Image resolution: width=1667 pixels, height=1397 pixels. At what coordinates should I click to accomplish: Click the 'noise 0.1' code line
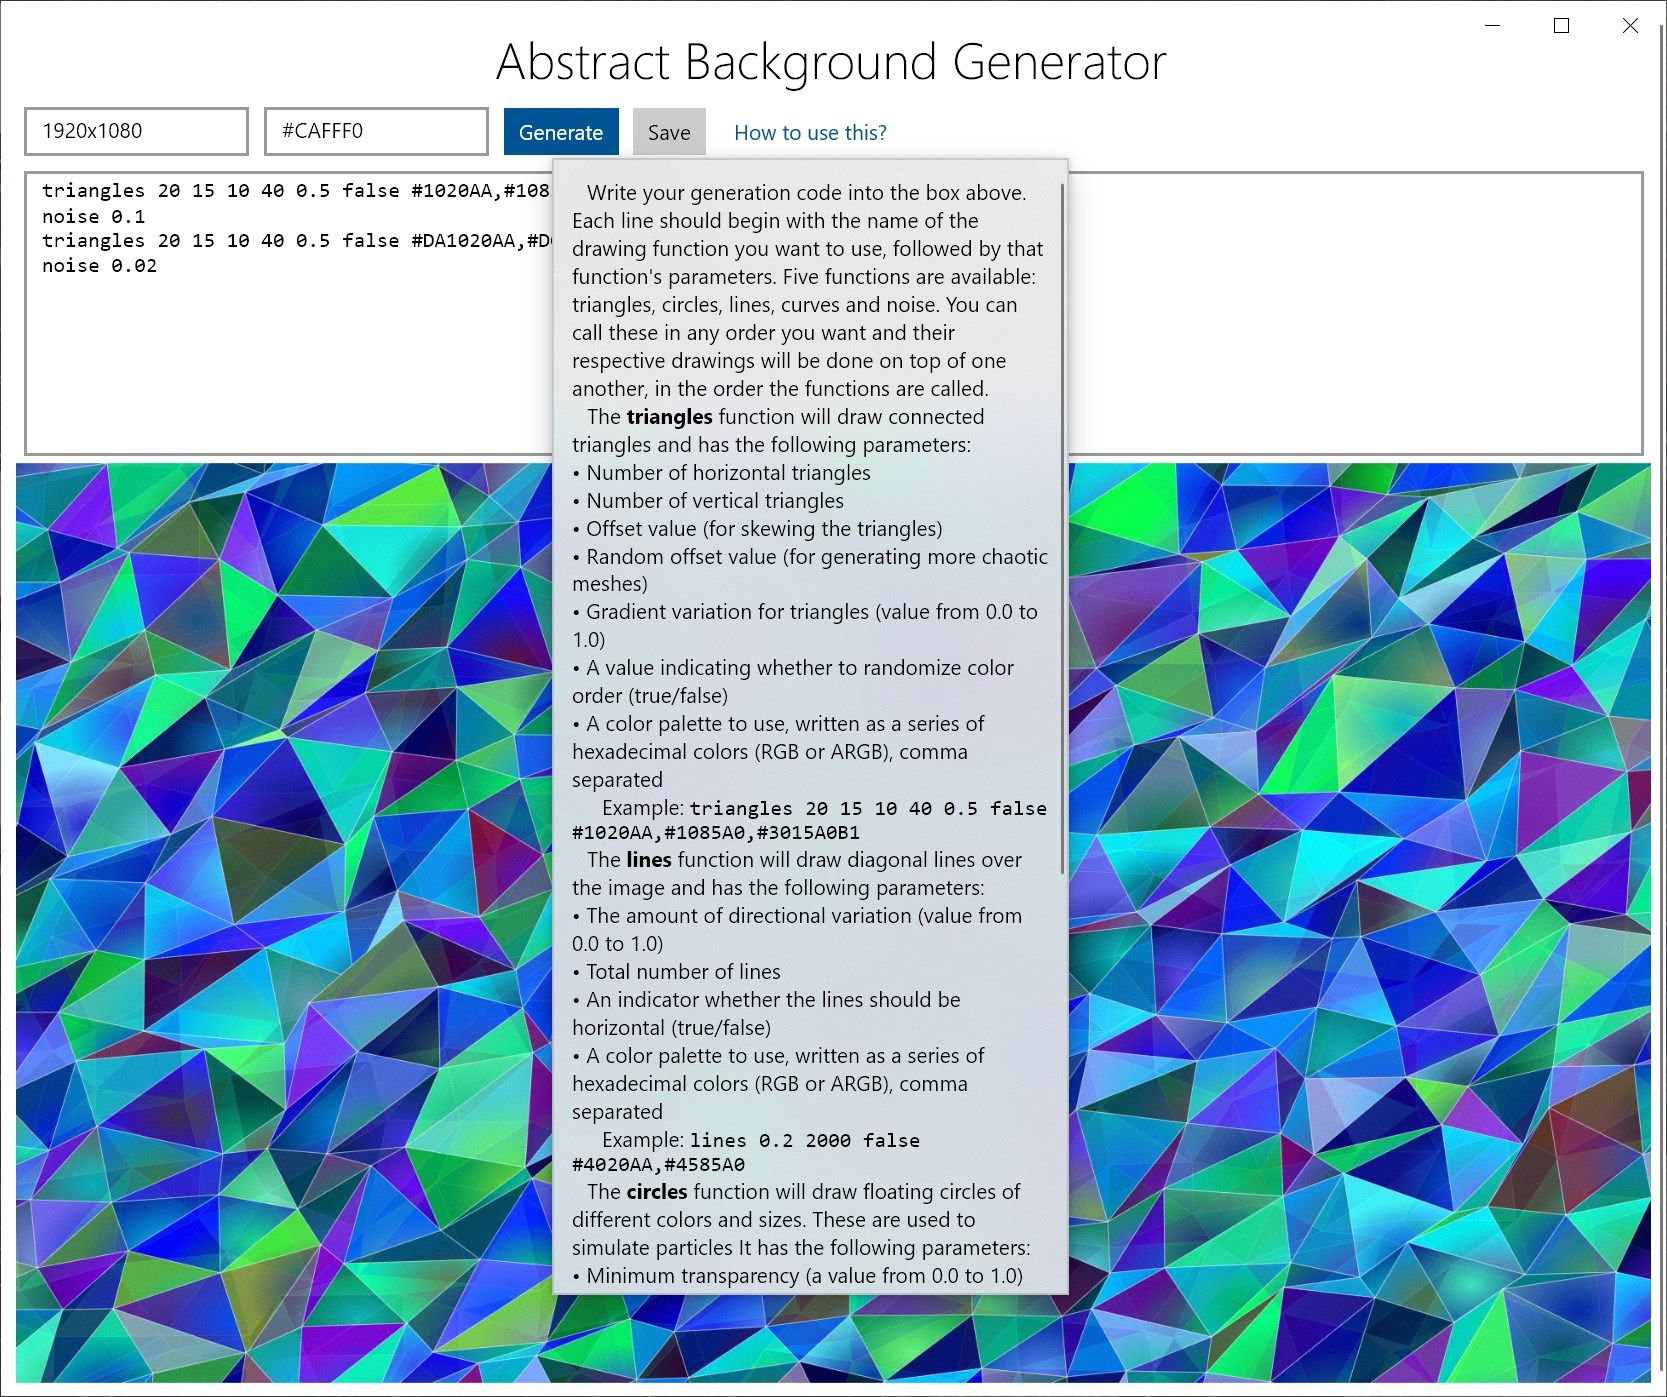[93, 216]
